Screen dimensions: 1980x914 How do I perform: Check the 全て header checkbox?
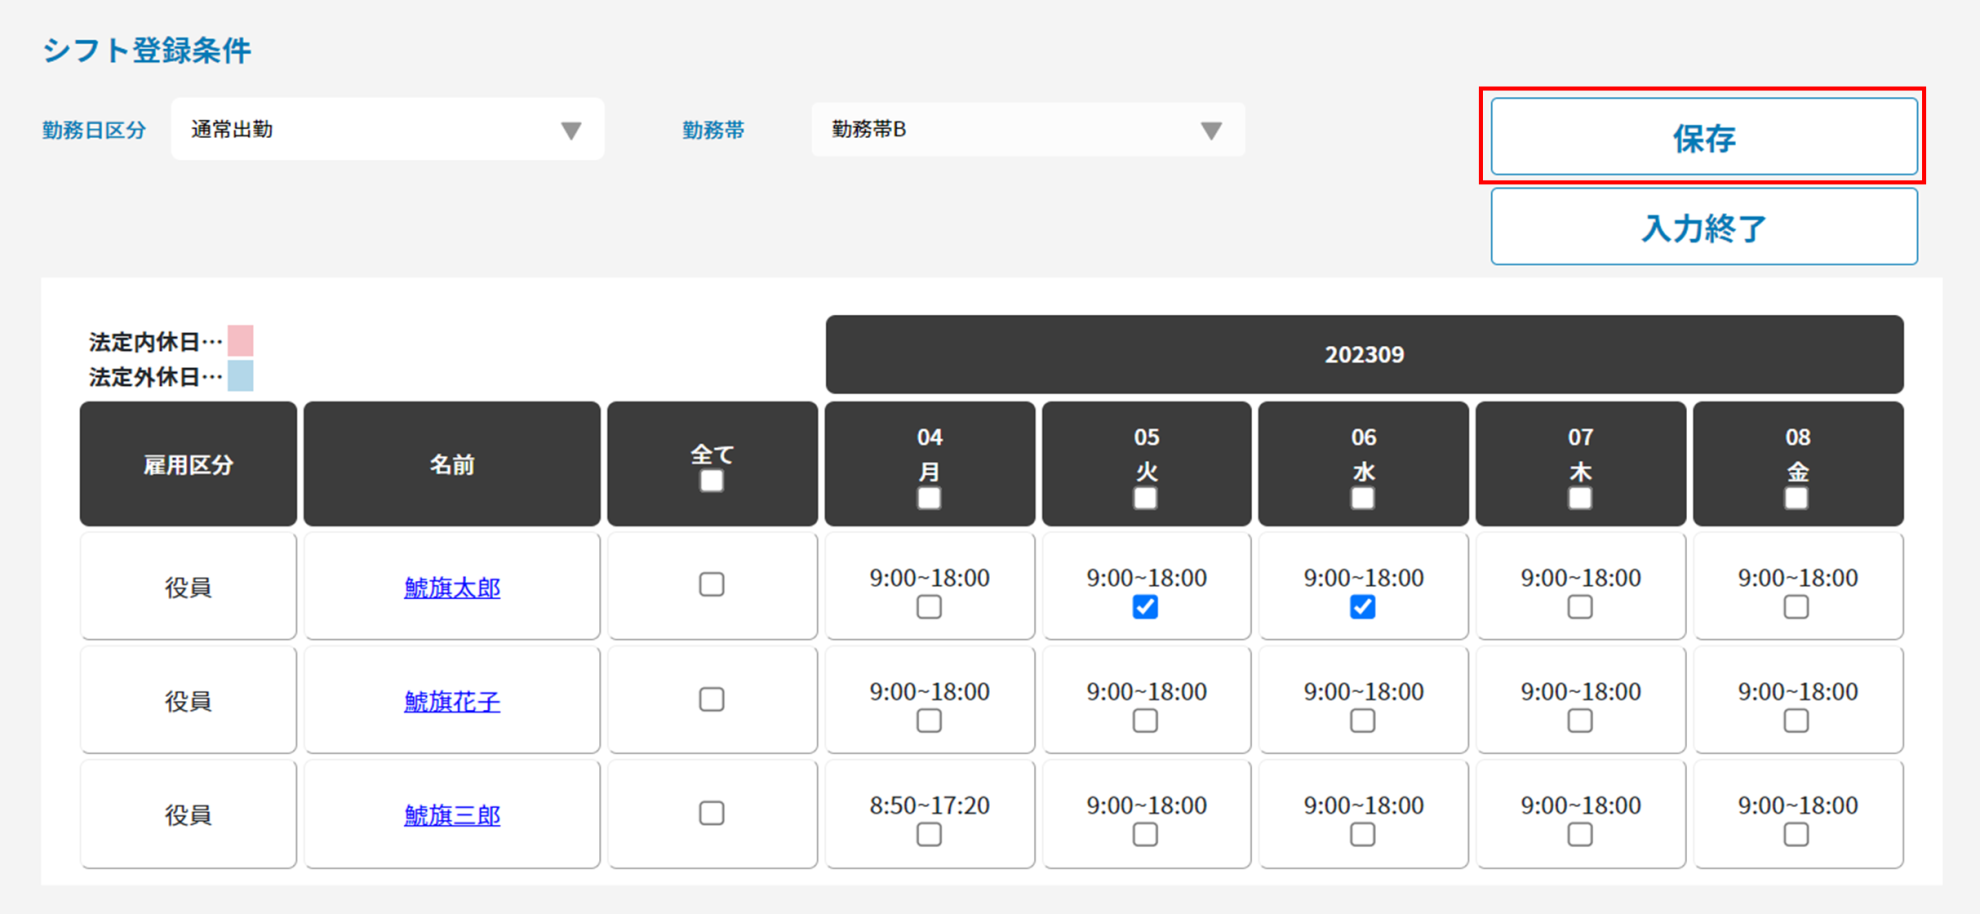pos(712,482)
